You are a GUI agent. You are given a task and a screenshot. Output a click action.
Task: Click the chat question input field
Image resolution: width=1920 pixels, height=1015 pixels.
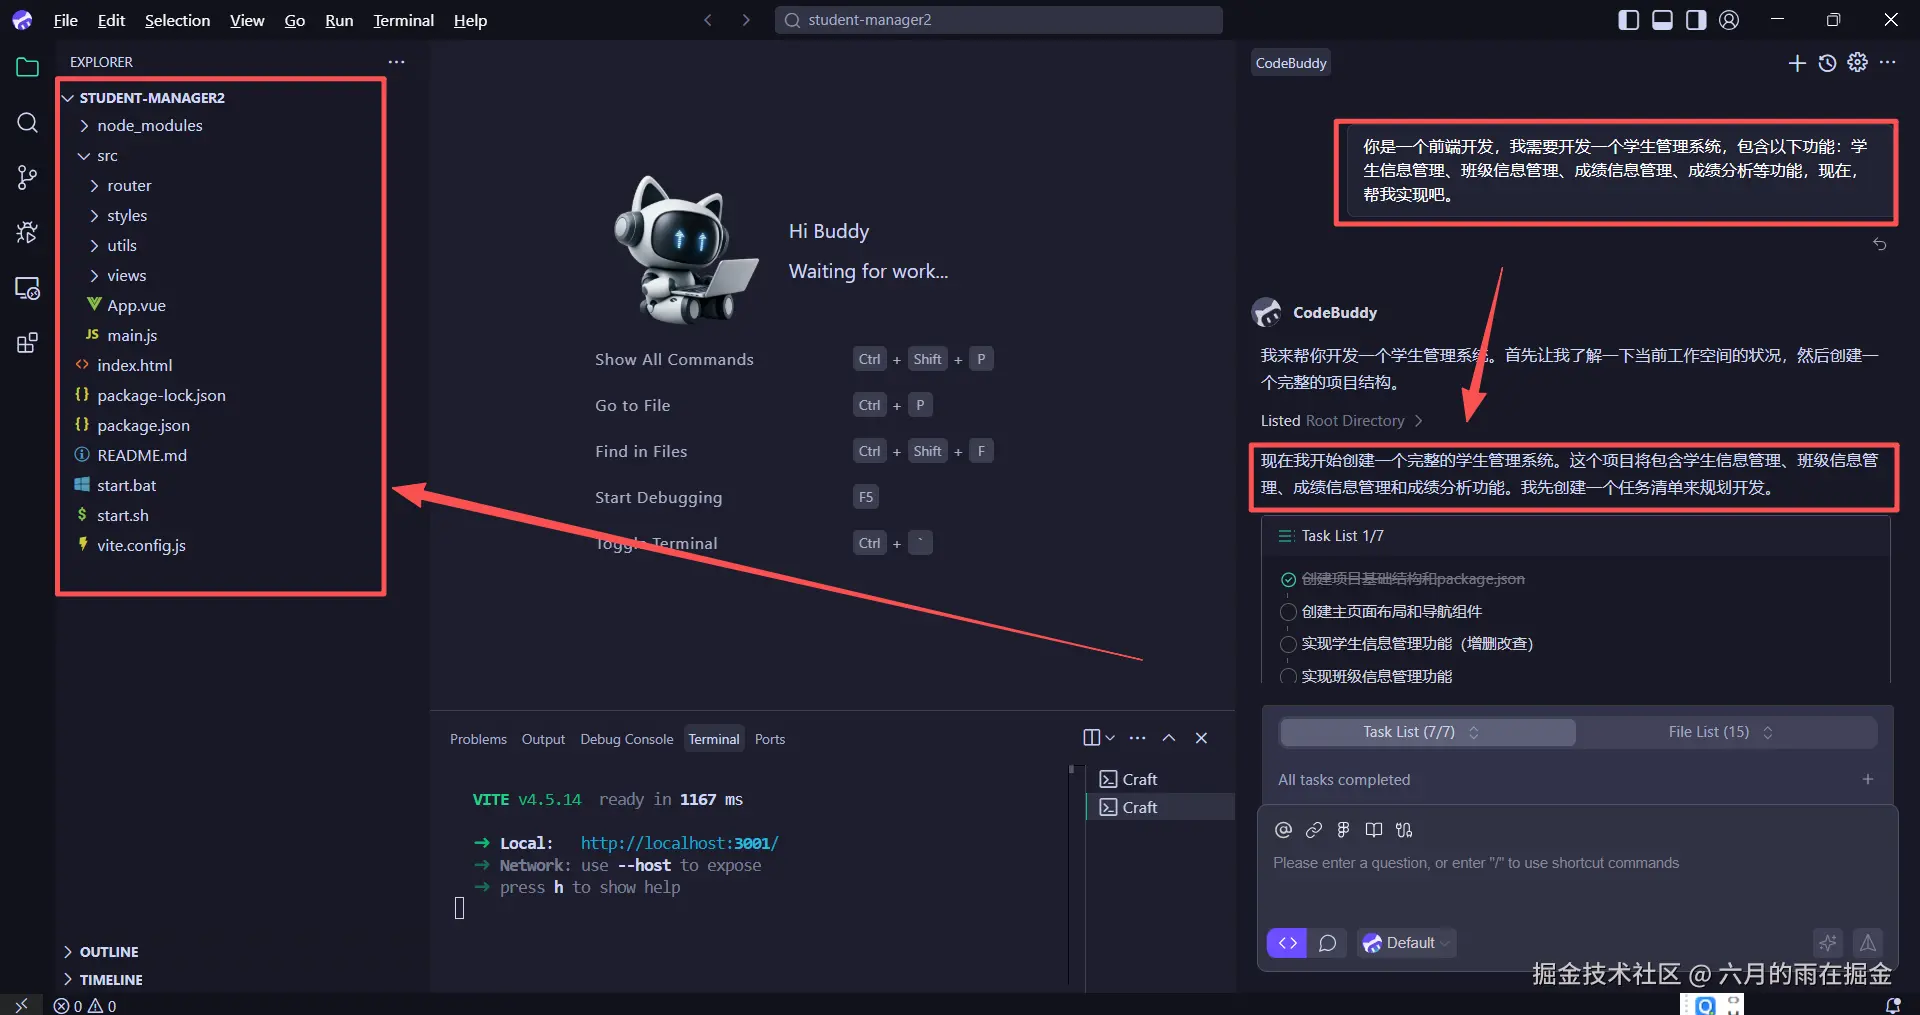1577,880
